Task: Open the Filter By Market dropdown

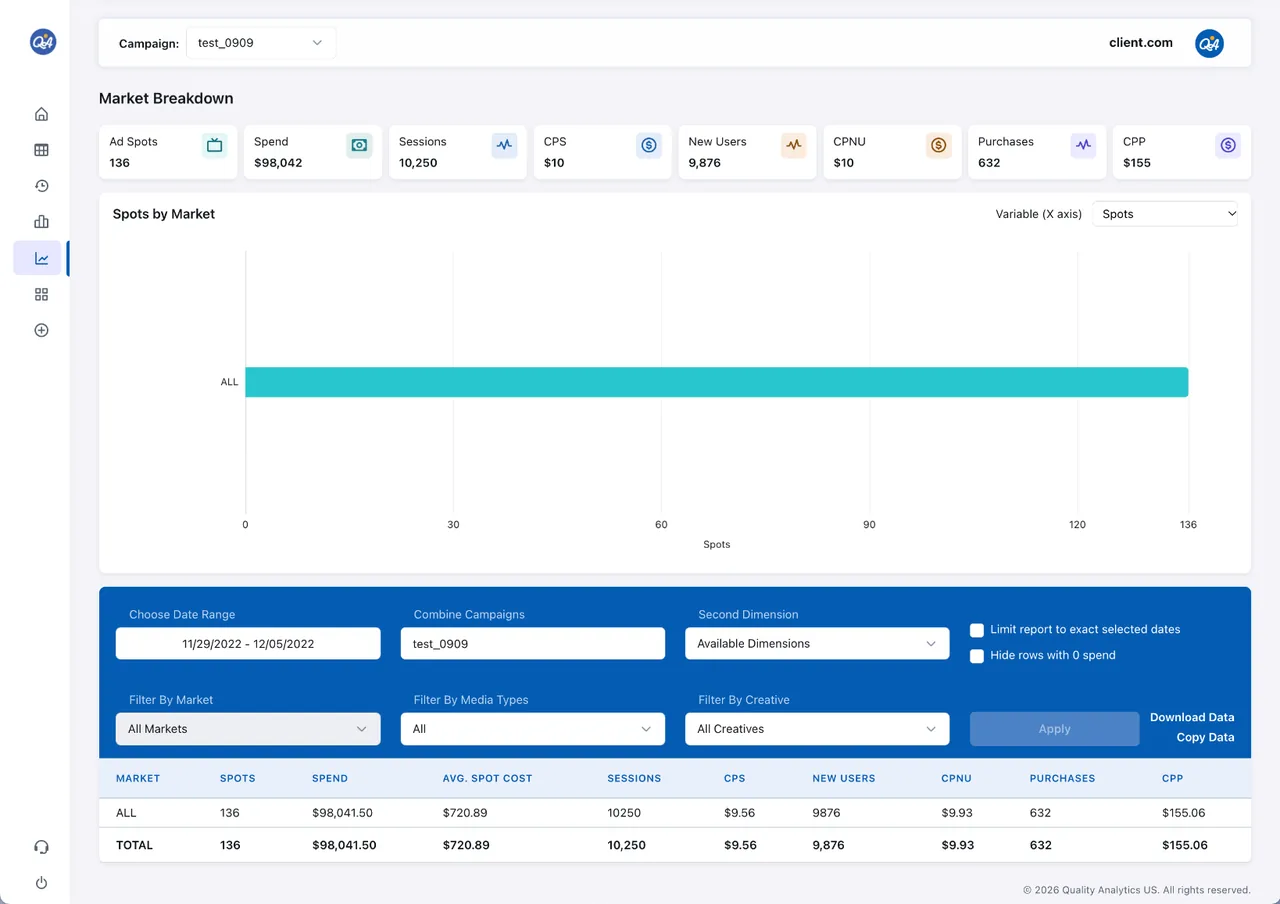Action: (x=248, y=729)
